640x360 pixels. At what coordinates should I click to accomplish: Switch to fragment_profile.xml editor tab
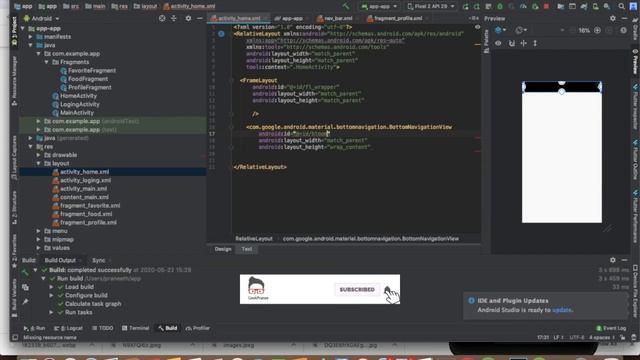tap(394, 18)
